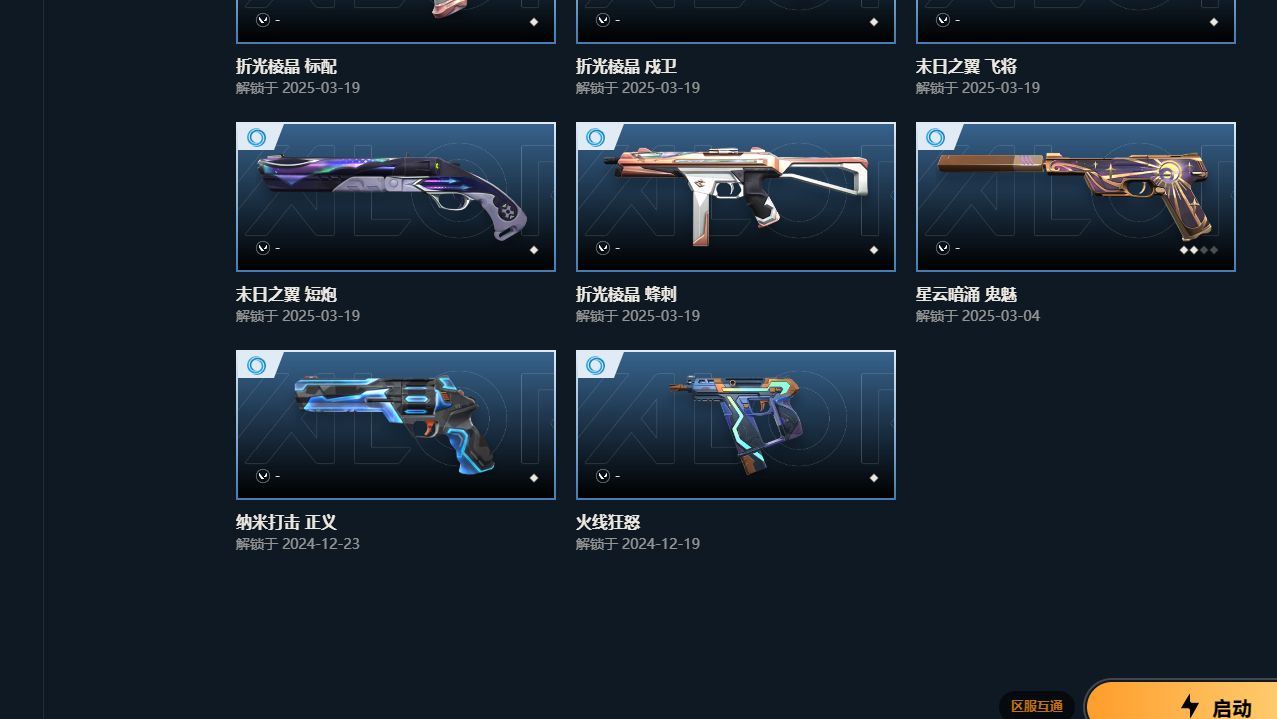Click the blue ring badge on 末日之翼 短炮 card
This screenshot has height=719, width=1277.
click(256, 138)
